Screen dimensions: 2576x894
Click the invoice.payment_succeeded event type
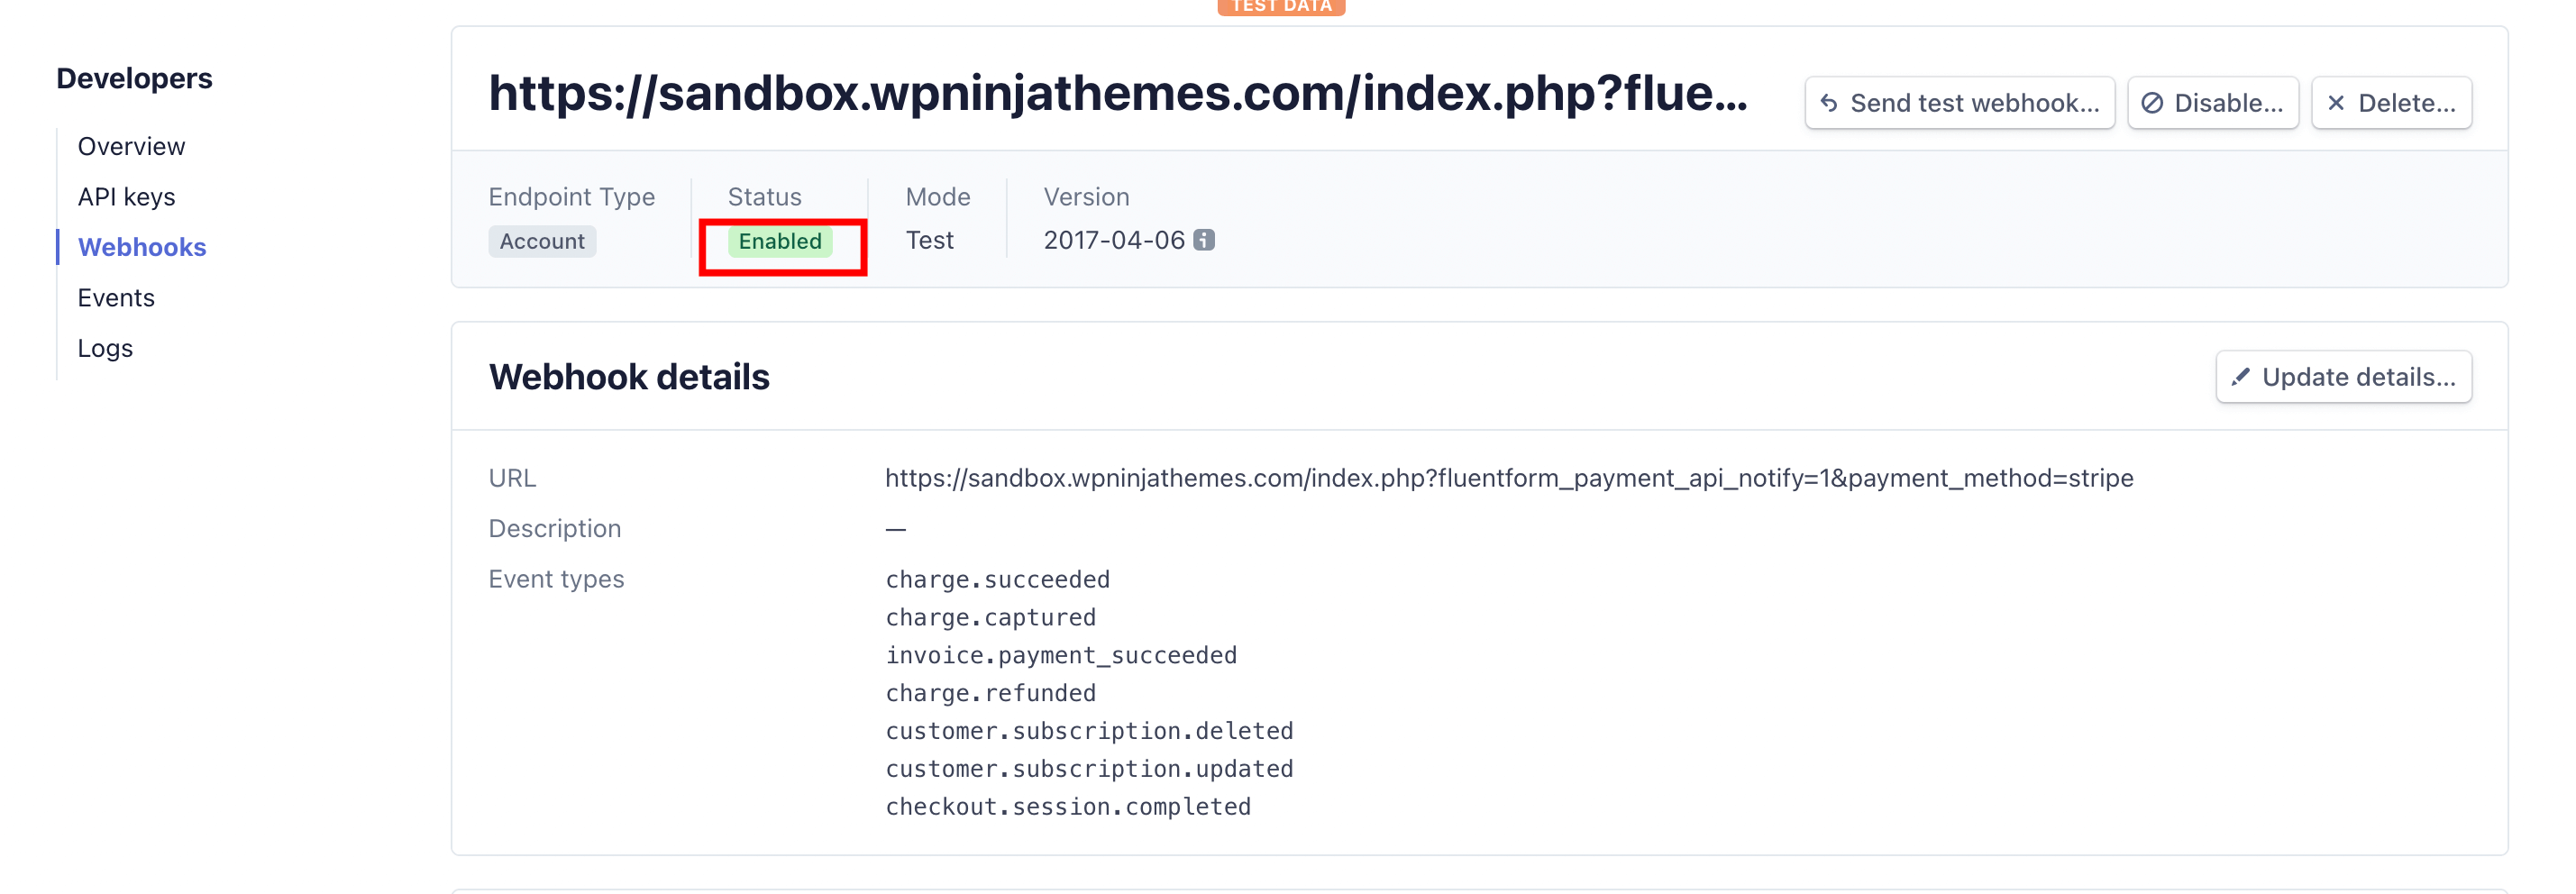(1060, 655)
